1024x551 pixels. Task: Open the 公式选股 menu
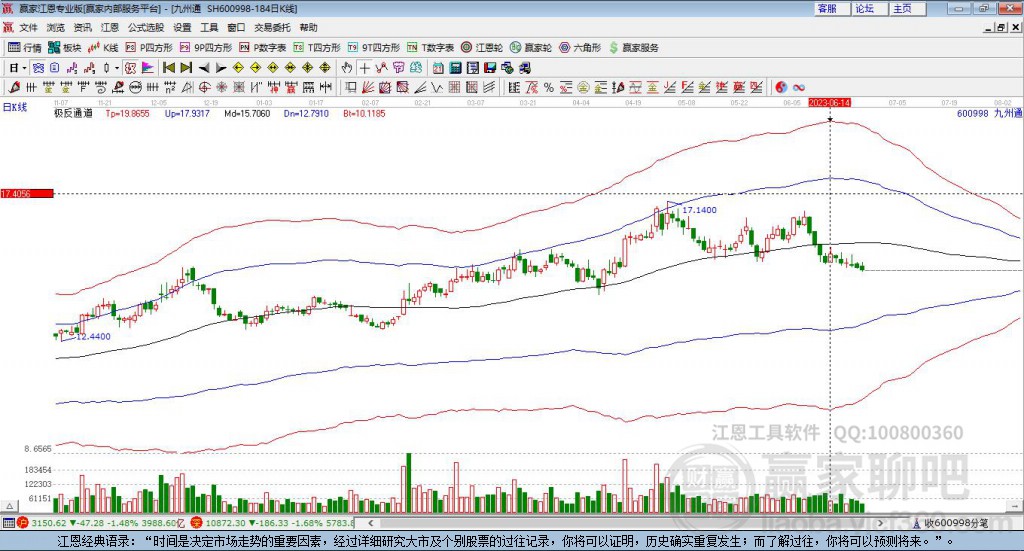(x=146, y=27)
